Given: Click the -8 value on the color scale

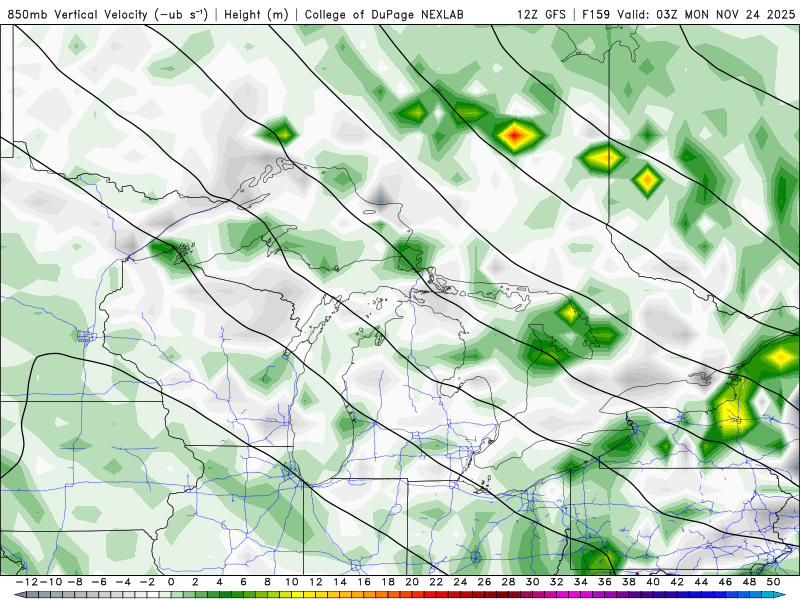Looking at the screenshot, I should (75, 582).
